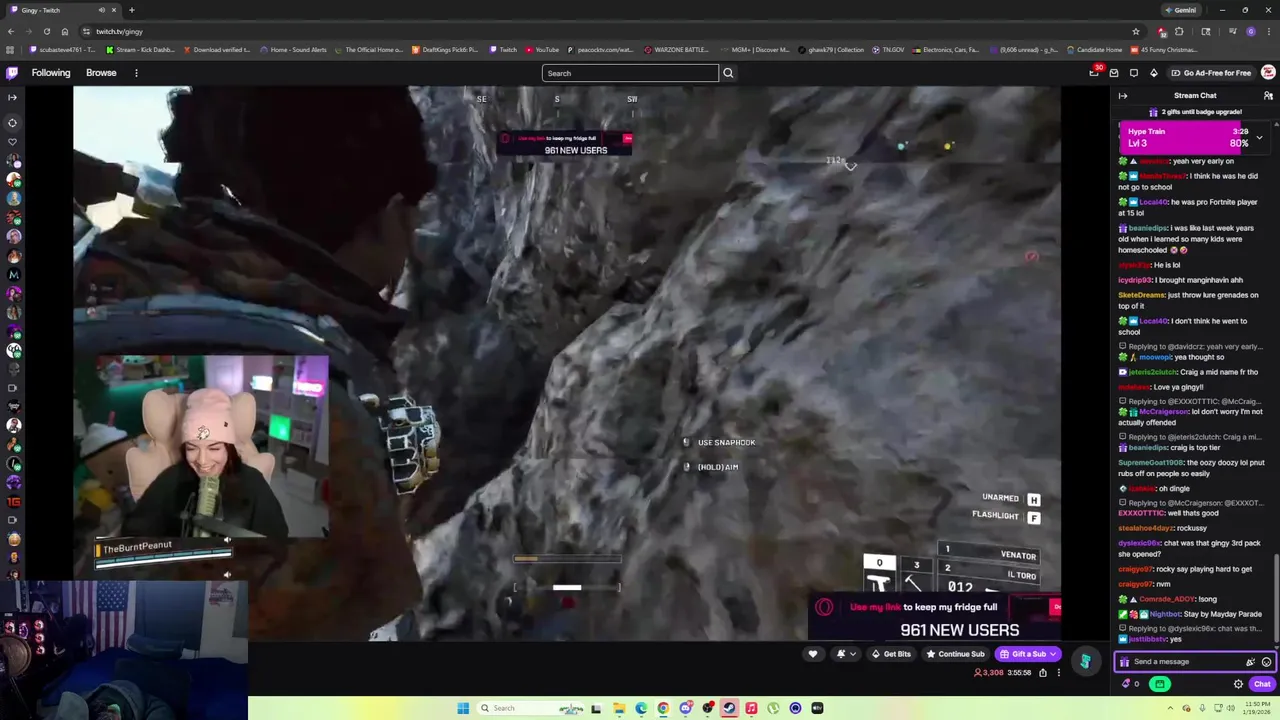Open the notifications inbox icon
This screenshot has width=1280, height=720.
pyautogui.click(x=1114, y=73)
